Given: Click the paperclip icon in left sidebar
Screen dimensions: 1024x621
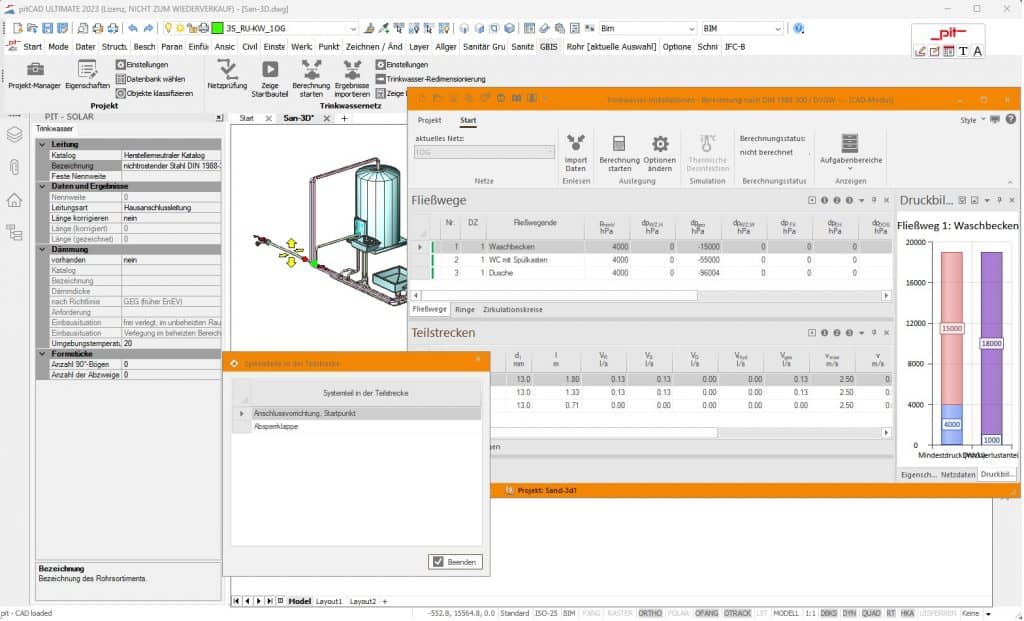Looking at the screenshot, I should click(14, 167).
